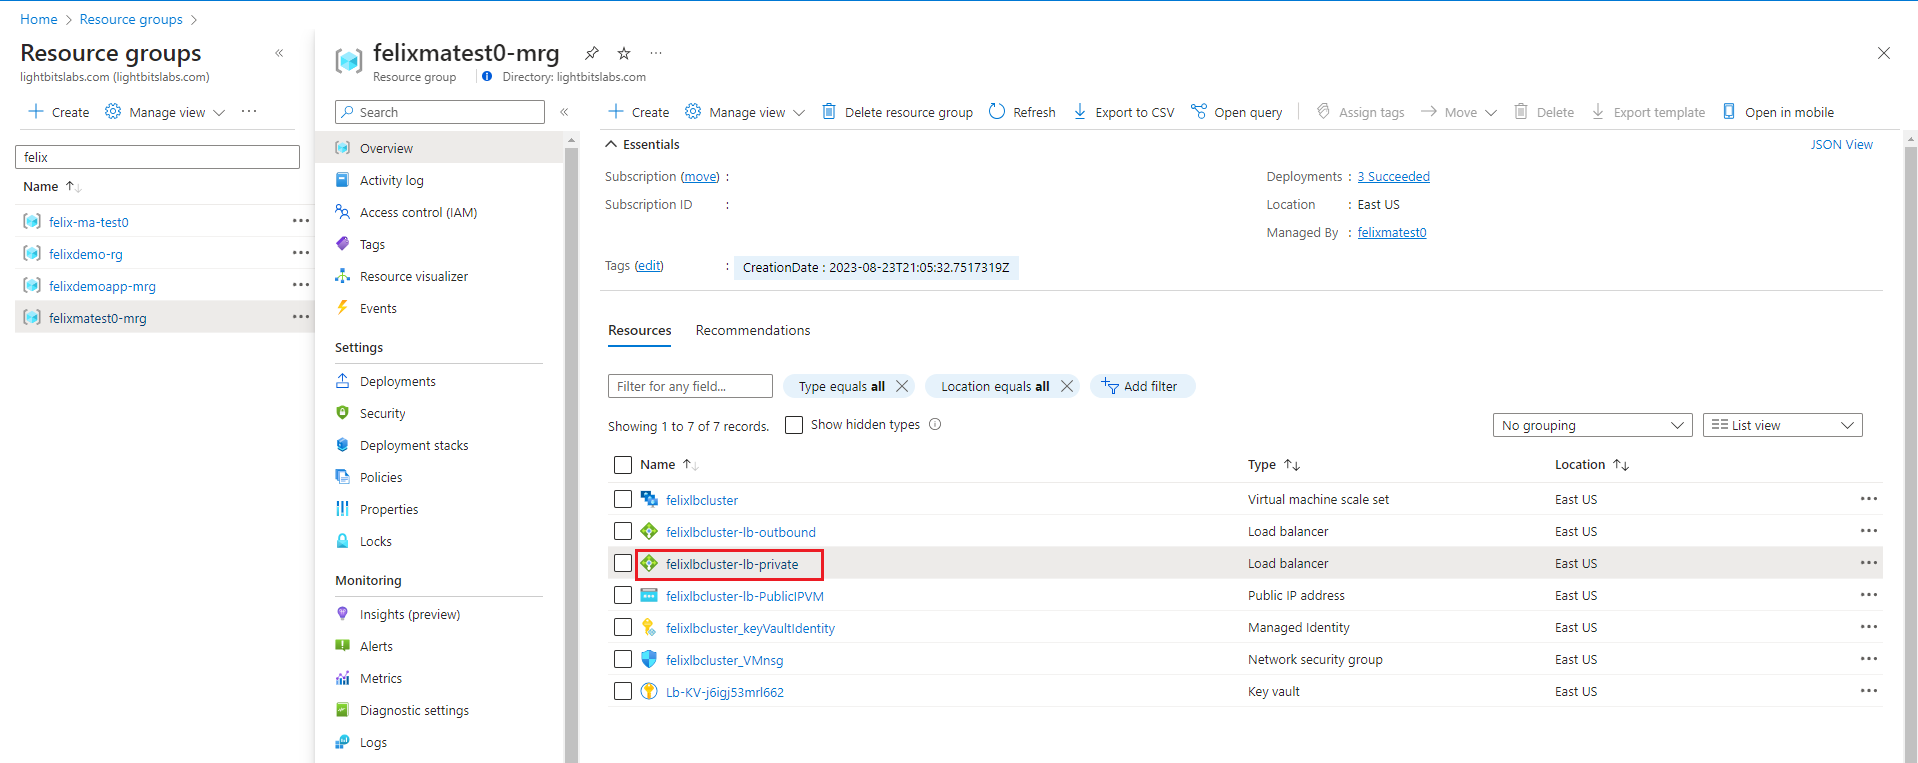Export resources to CSV
Viewport: 1918px width, 763px height.
[1123, 112]
